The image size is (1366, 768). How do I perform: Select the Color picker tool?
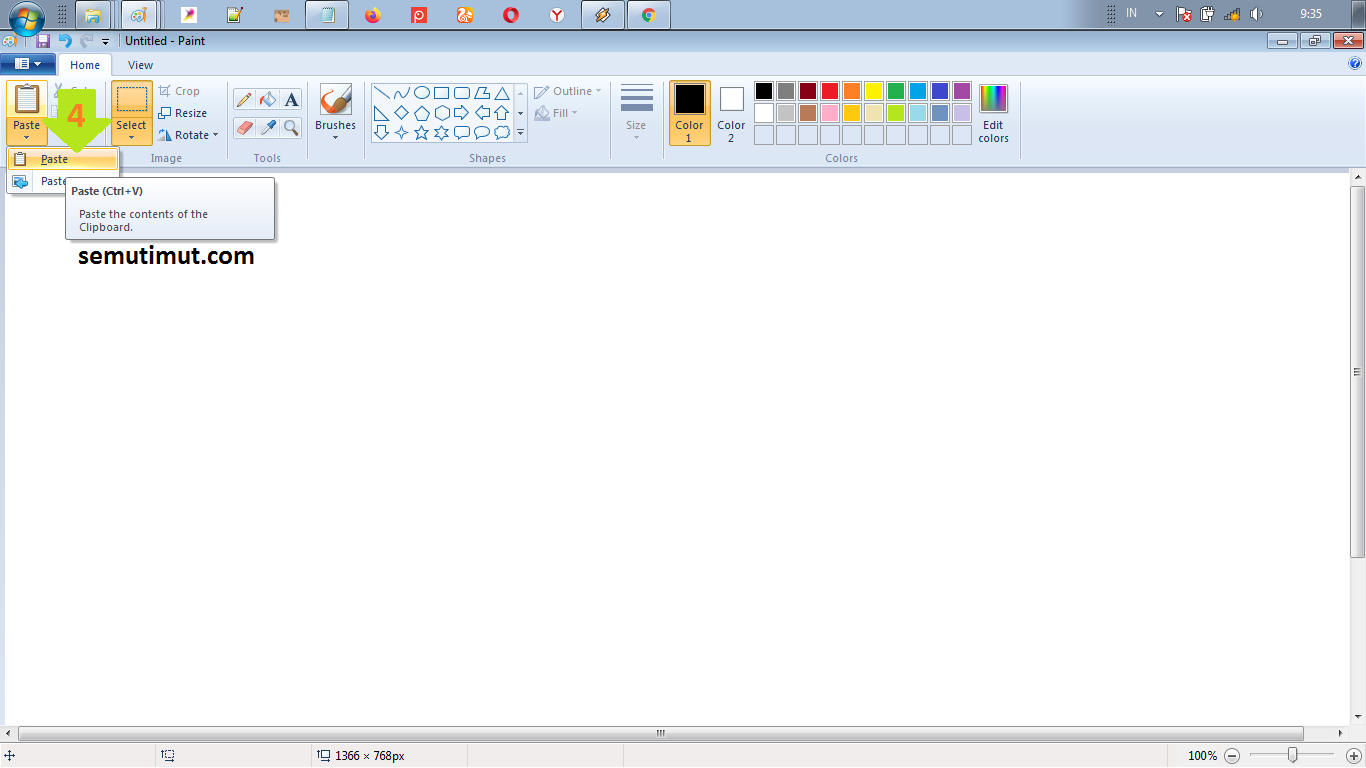tap(267, 128)
